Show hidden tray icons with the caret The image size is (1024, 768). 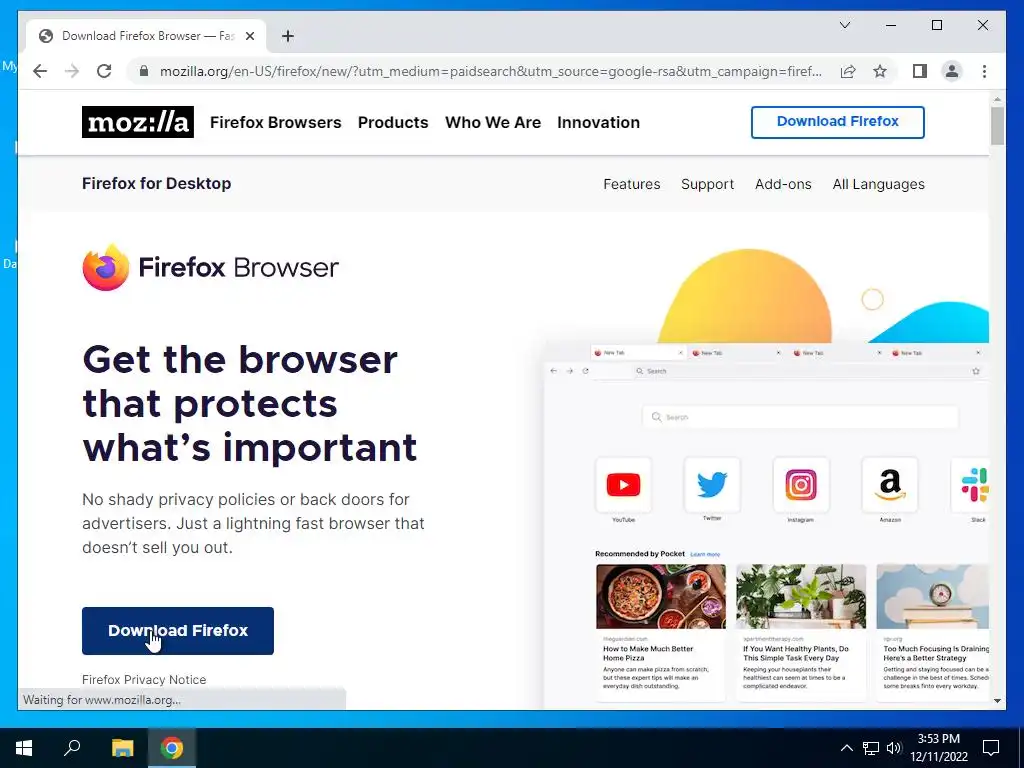click(846, 748)
